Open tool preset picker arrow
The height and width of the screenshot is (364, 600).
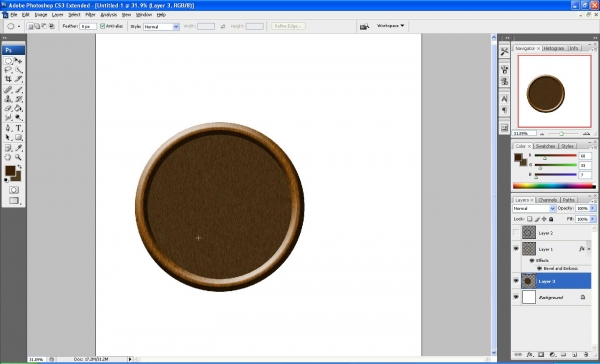click(19, 26)
